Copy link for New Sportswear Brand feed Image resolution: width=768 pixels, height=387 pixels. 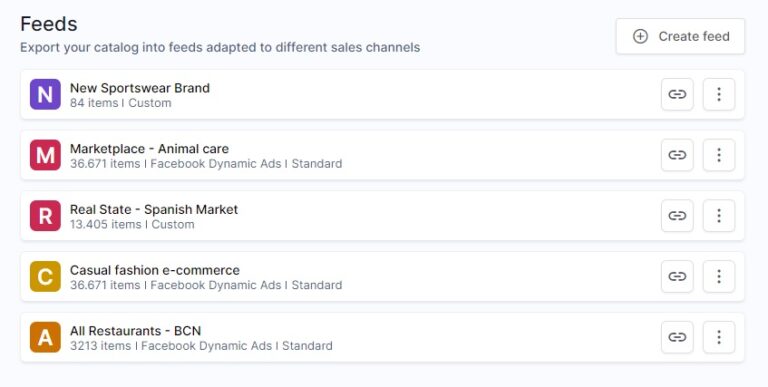pos(677,94)
